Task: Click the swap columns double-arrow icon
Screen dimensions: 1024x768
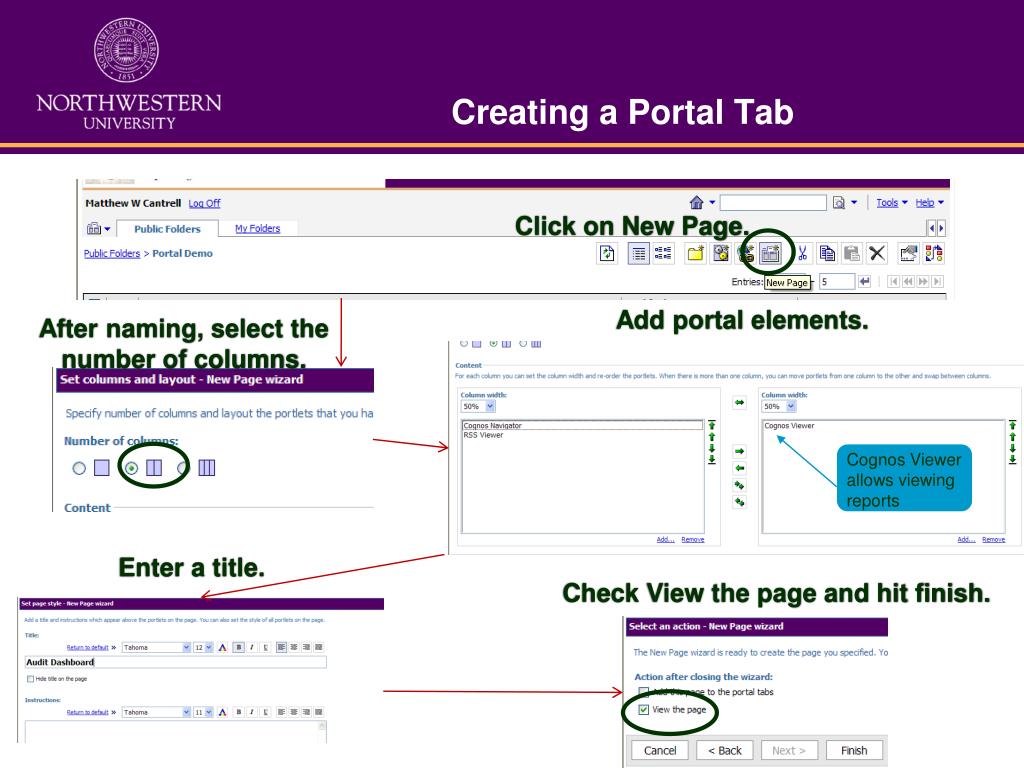Action: coord(739,402)
